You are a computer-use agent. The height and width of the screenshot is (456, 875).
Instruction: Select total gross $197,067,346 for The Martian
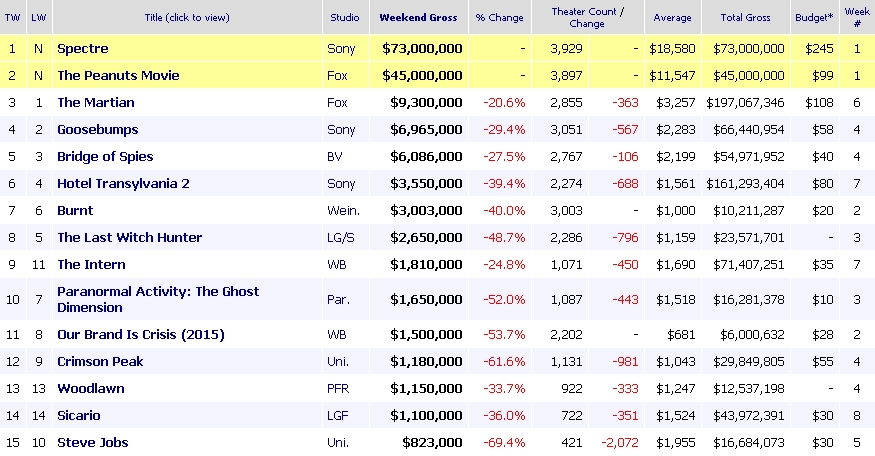pyautogui.click(x=746, y=103)
